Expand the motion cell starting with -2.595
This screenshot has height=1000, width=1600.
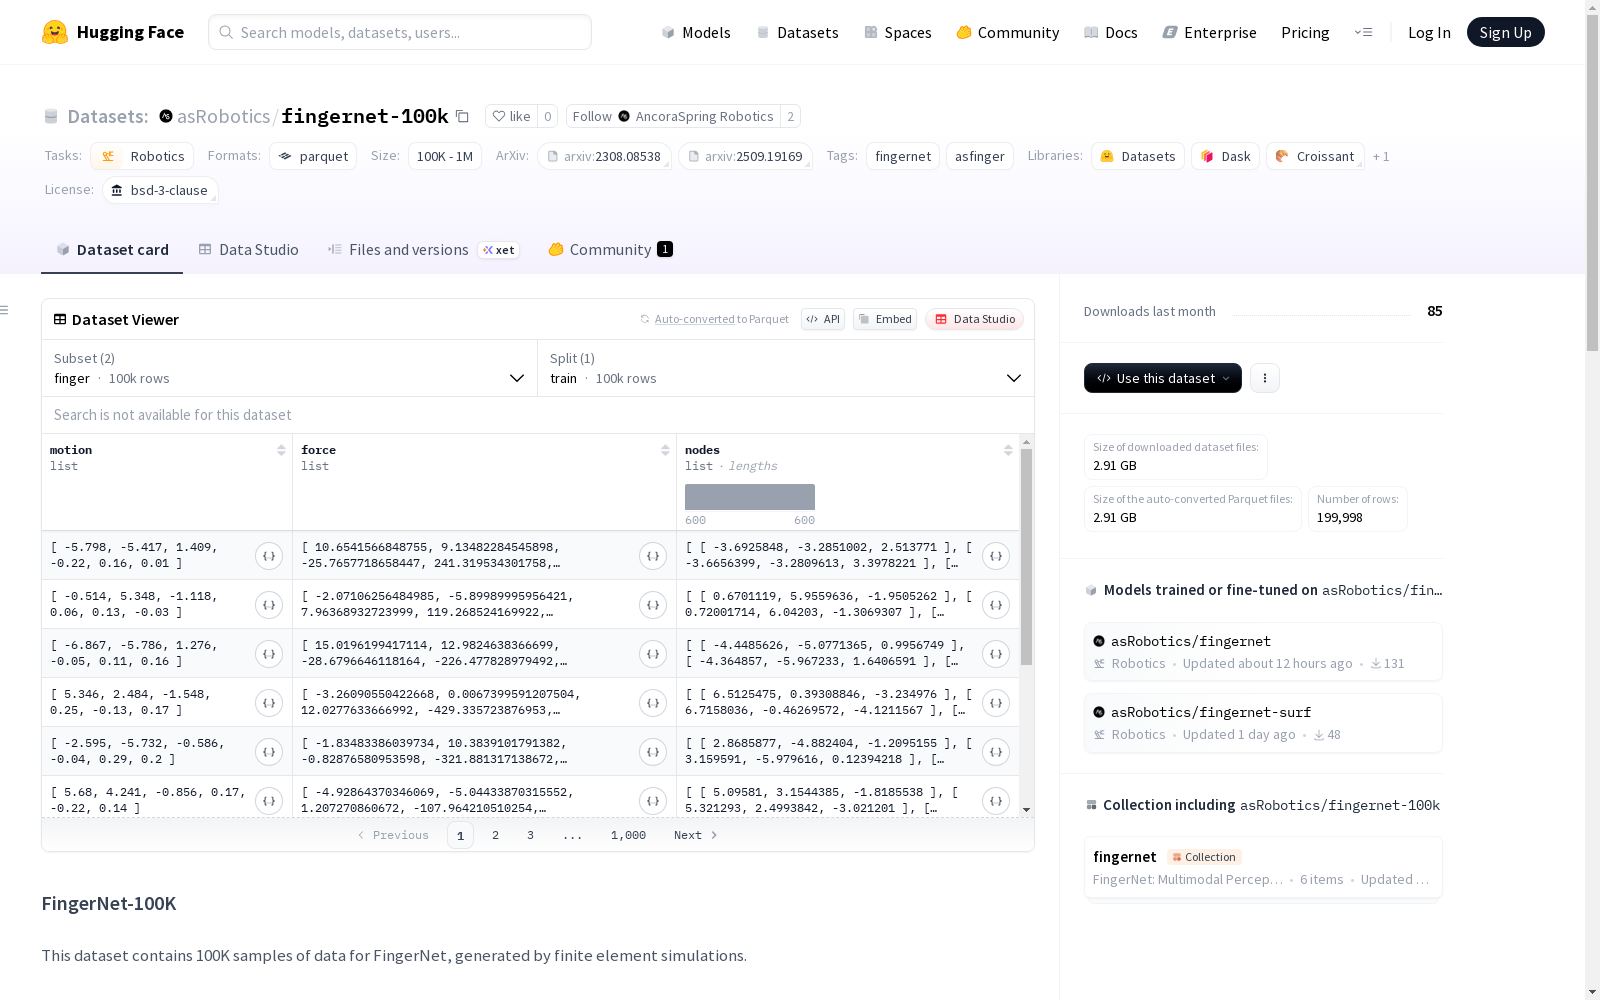pos(269,752)
